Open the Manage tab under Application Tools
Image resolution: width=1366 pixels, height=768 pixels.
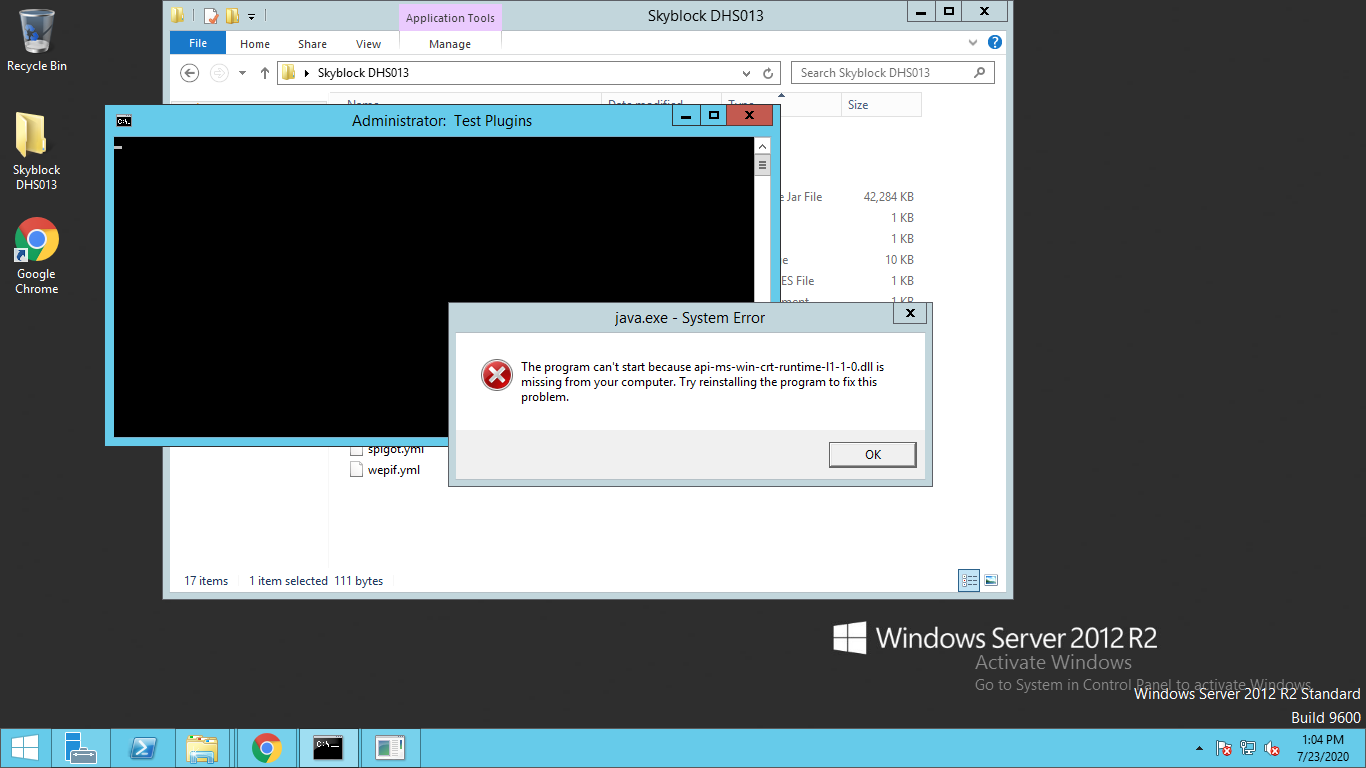click(x=450, y=44)
